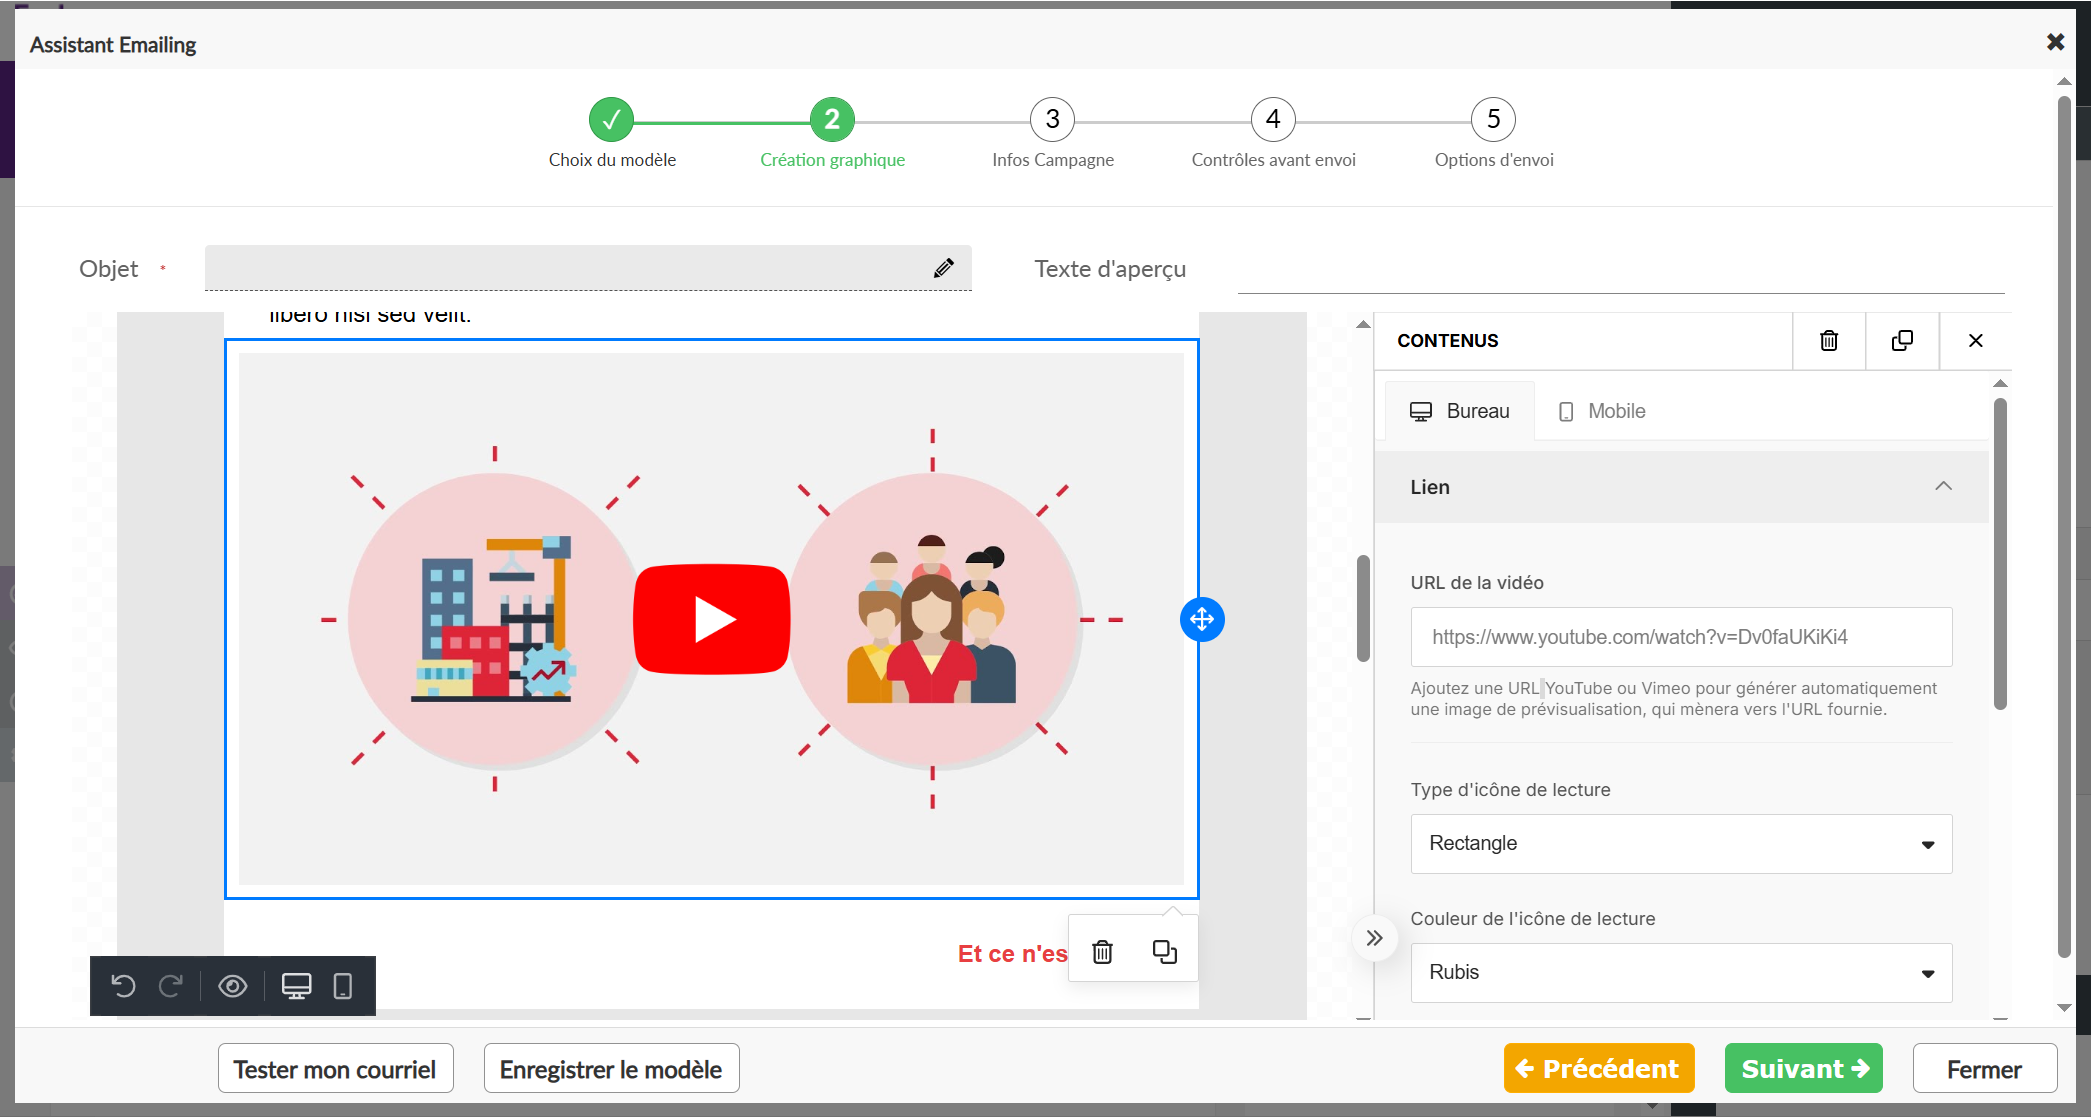
Task: Click step 1 Choix du modèle checkmark
Action: pyautogui.click(x=611, y=120)
